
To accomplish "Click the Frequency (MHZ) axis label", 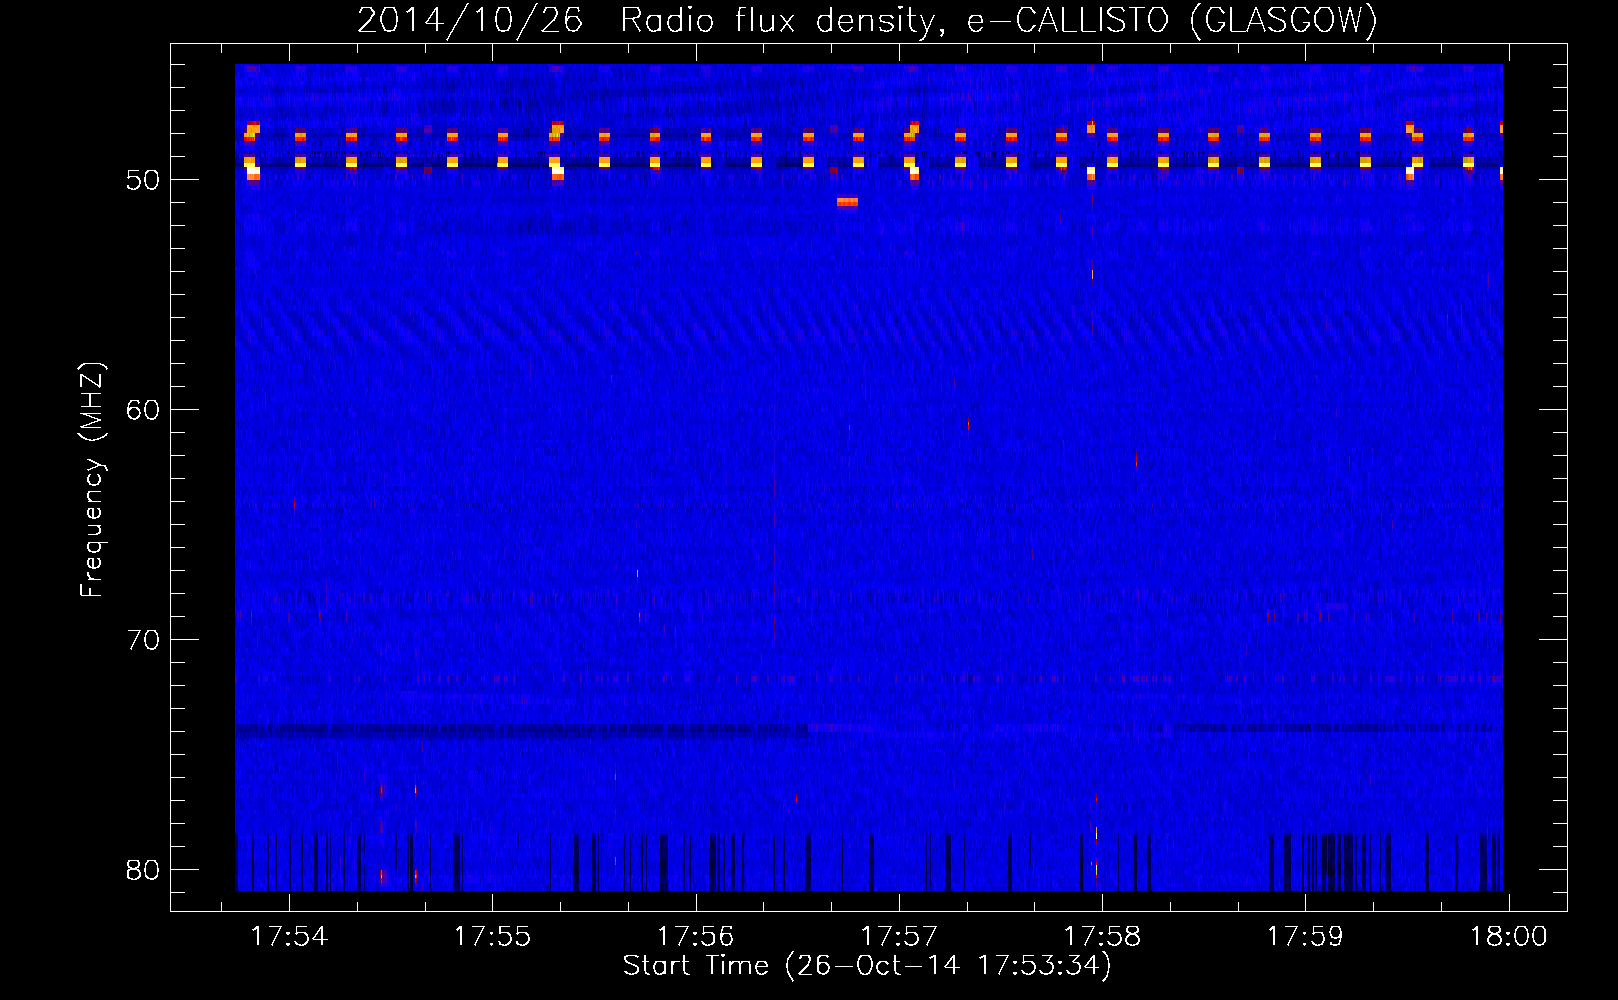I will click(92, 480).
